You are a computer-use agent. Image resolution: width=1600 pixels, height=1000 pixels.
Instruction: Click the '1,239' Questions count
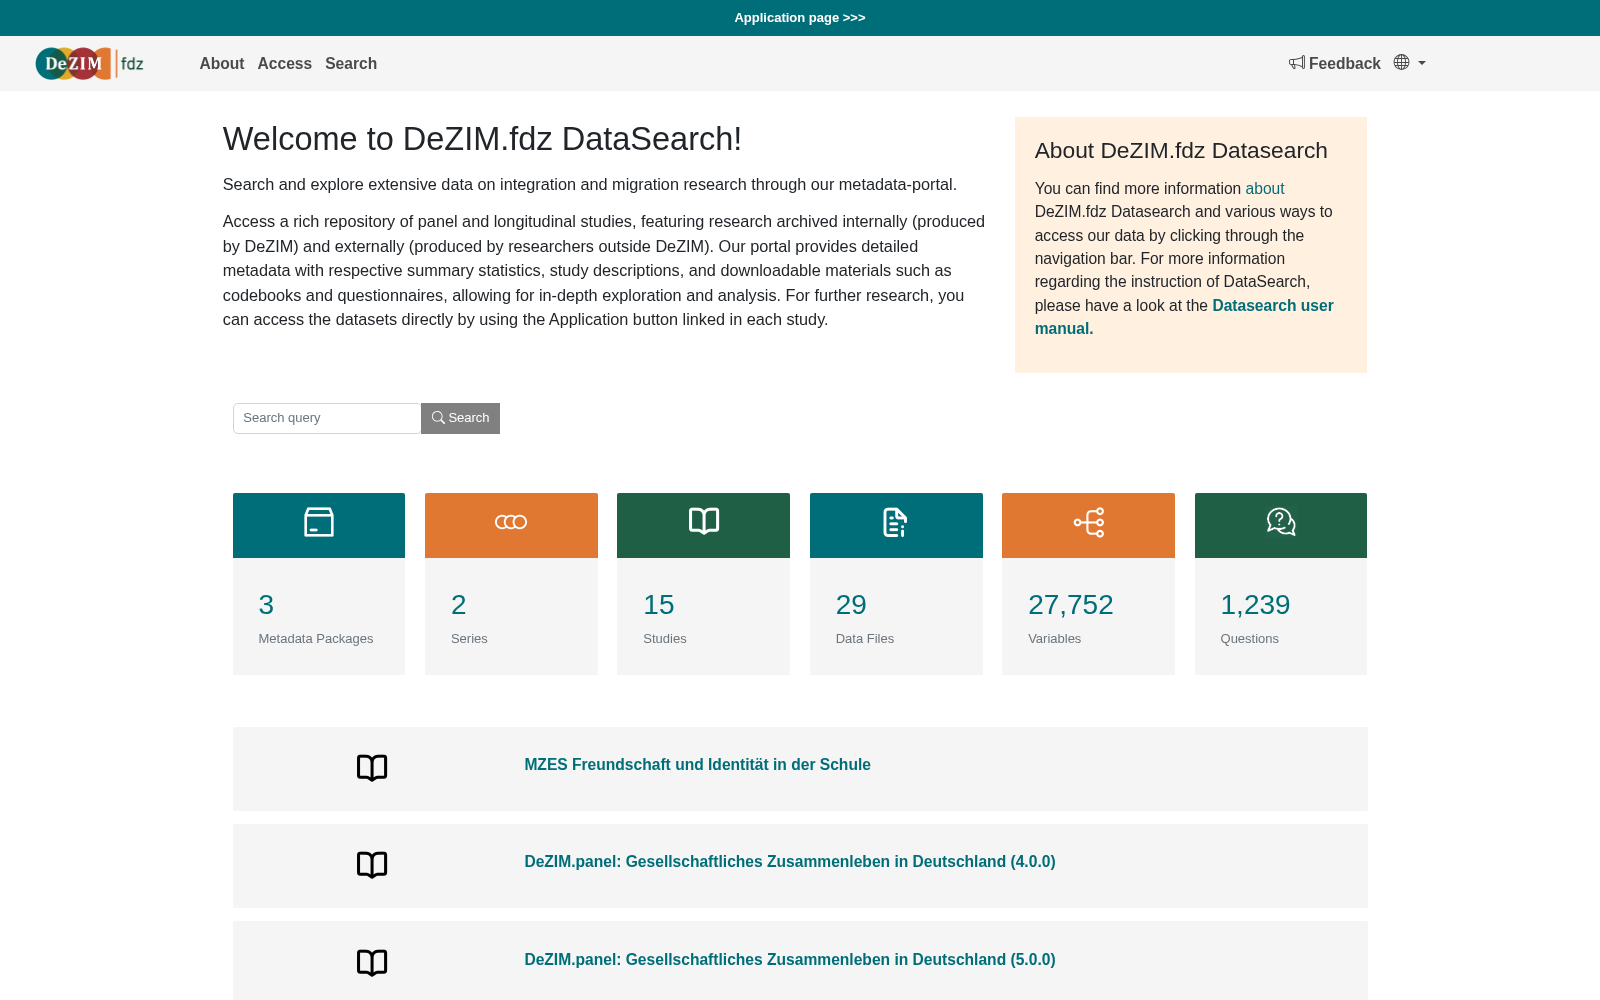click(x=1255, y=605)
